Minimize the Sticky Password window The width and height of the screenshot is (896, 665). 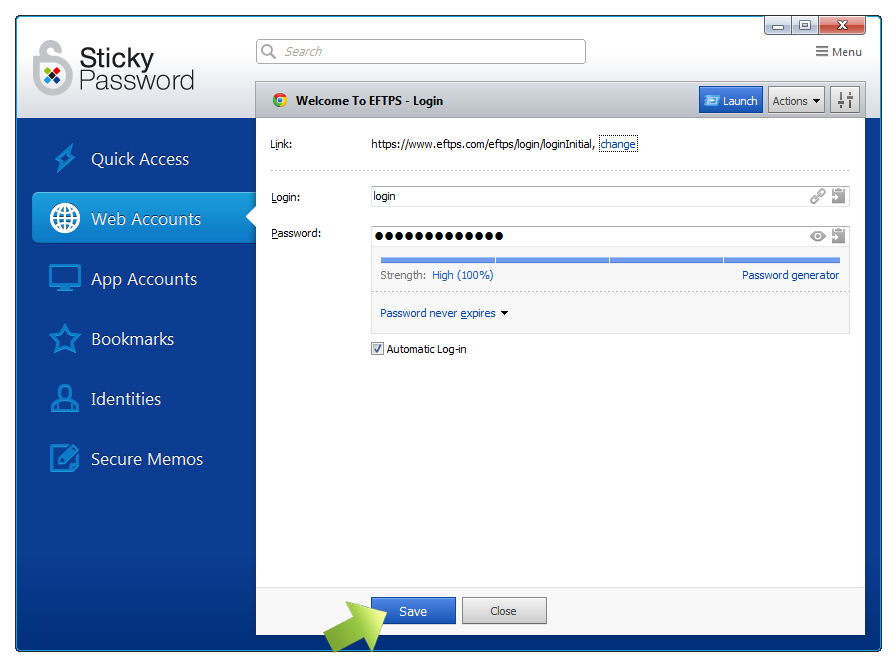coord(778,26)
